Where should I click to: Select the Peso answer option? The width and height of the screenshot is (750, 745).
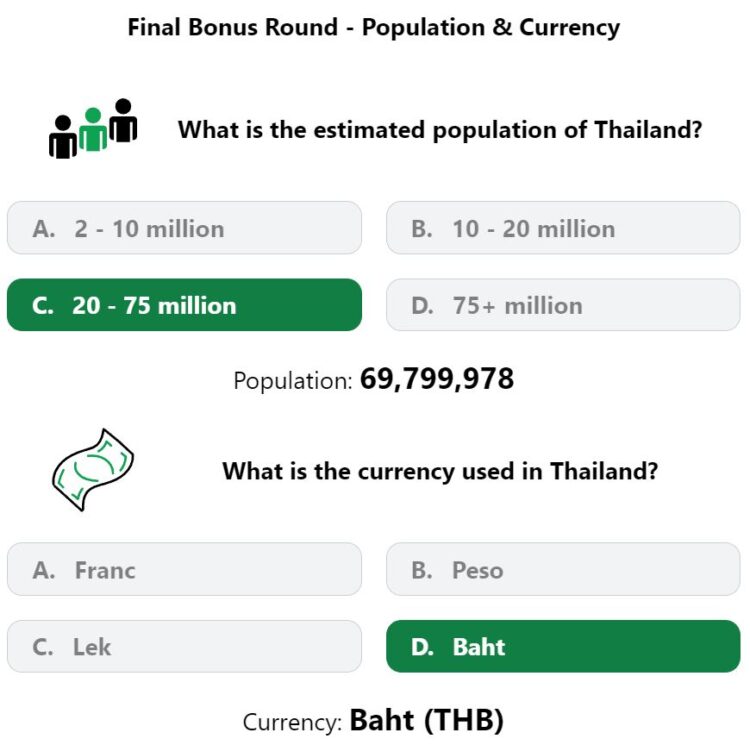click(563, 570)
